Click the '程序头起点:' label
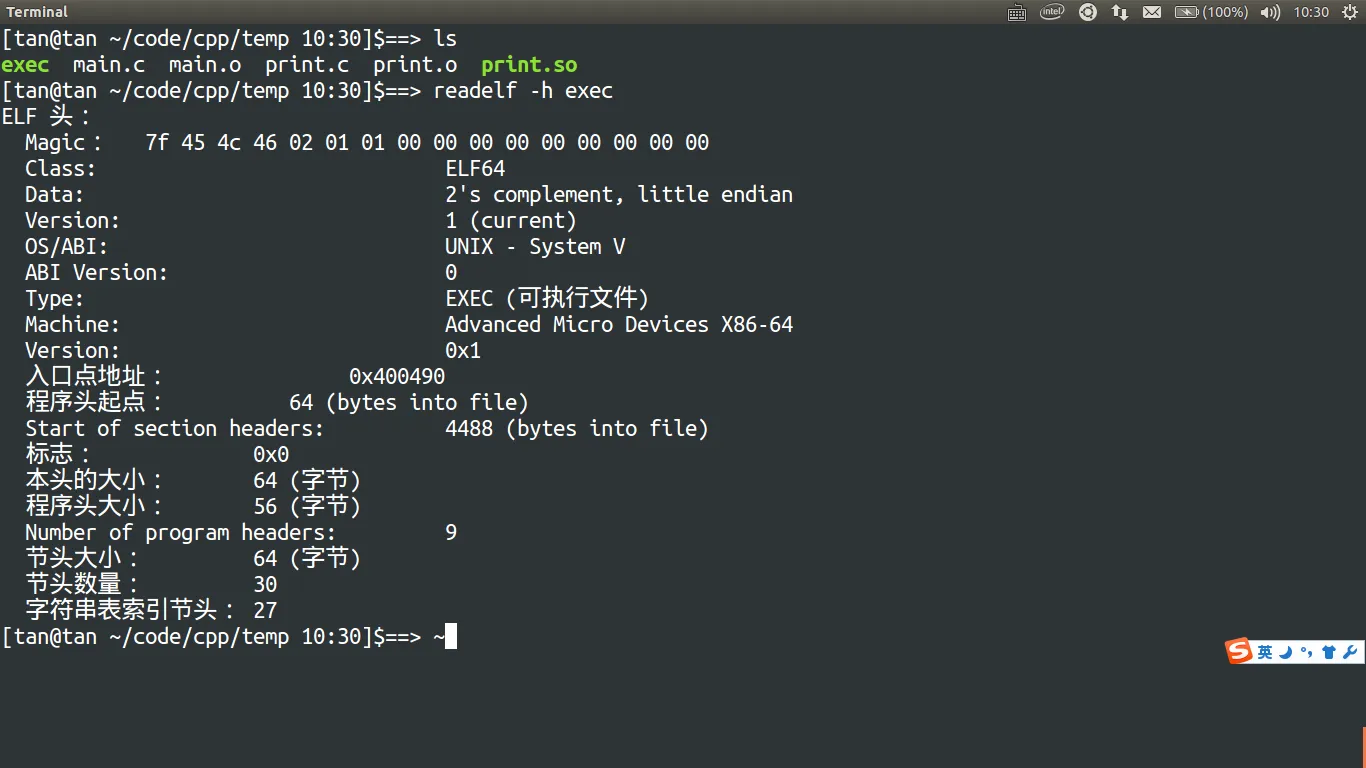The height and width of the screenshot is (768, 1366). (94, 403)
